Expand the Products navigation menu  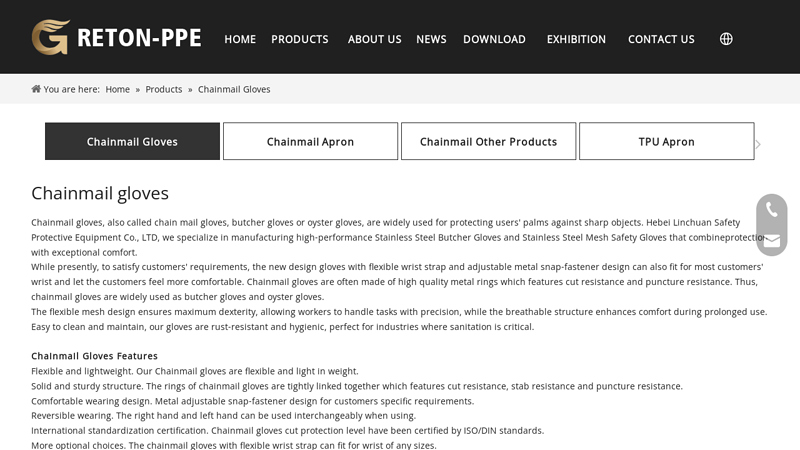pos(300,39)
